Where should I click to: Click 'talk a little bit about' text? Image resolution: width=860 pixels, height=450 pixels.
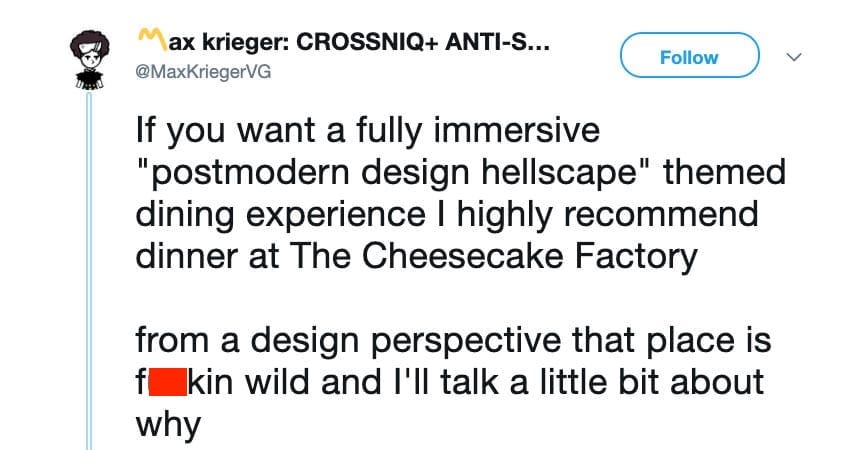coord(602,382)
